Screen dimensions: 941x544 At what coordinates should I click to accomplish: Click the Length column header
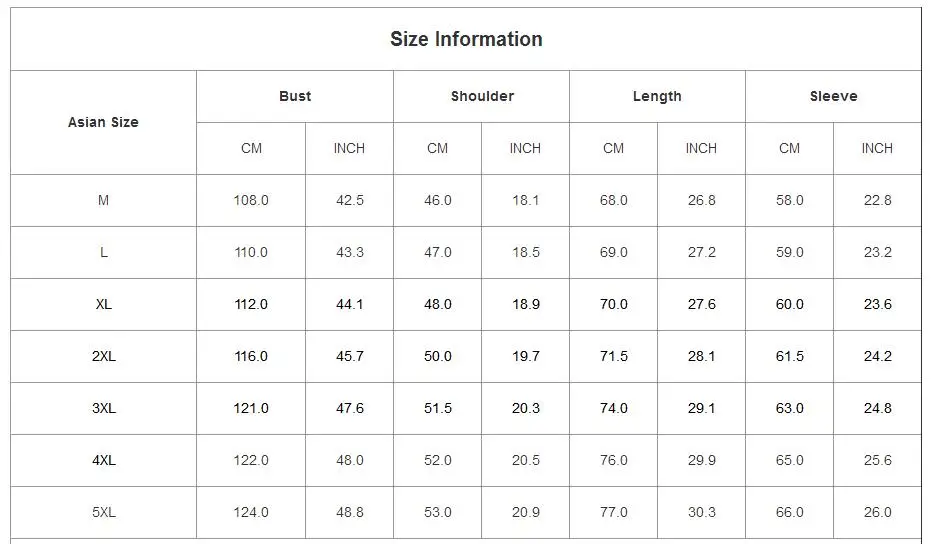(657, 96)
